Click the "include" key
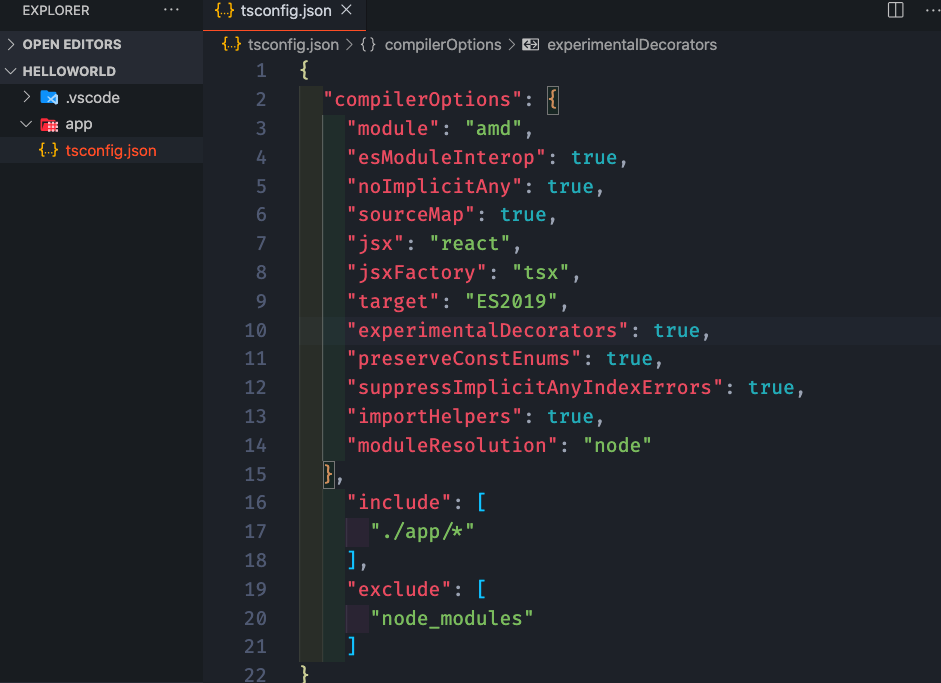The height and width of the screenshot is (683, 941). pyautogui.click(x=399, y=502)
